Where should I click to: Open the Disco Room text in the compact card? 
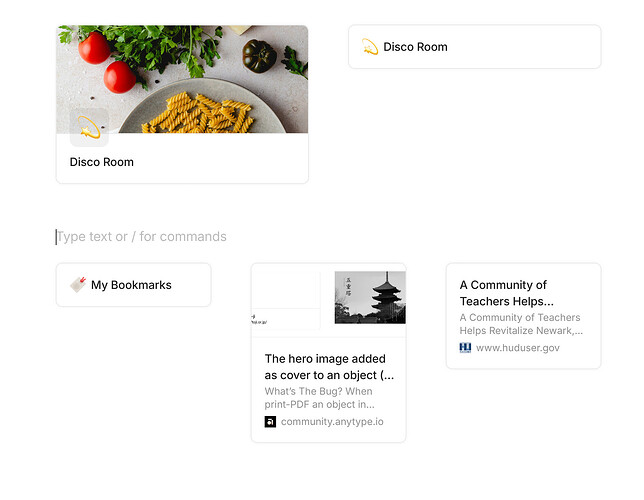click(415, 47)
